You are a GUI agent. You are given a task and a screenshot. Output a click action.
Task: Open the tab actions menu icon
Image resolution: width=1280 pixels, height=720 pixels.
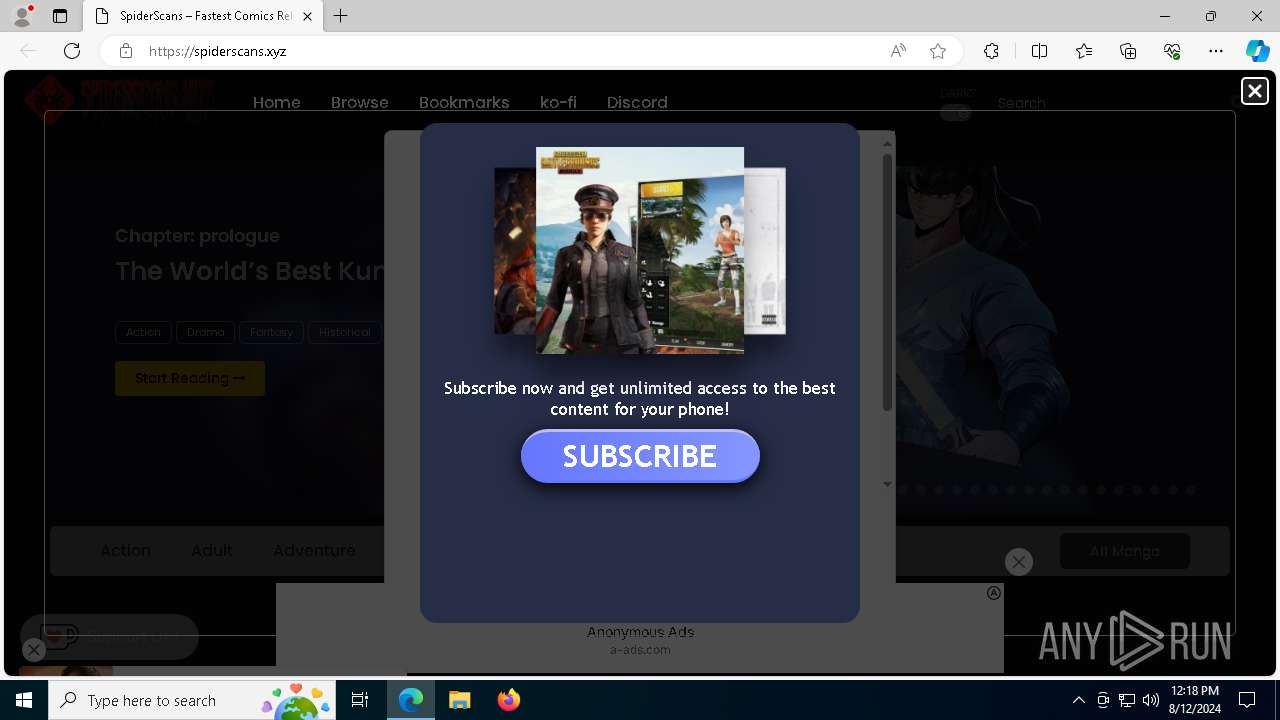[x=60, y=16]
